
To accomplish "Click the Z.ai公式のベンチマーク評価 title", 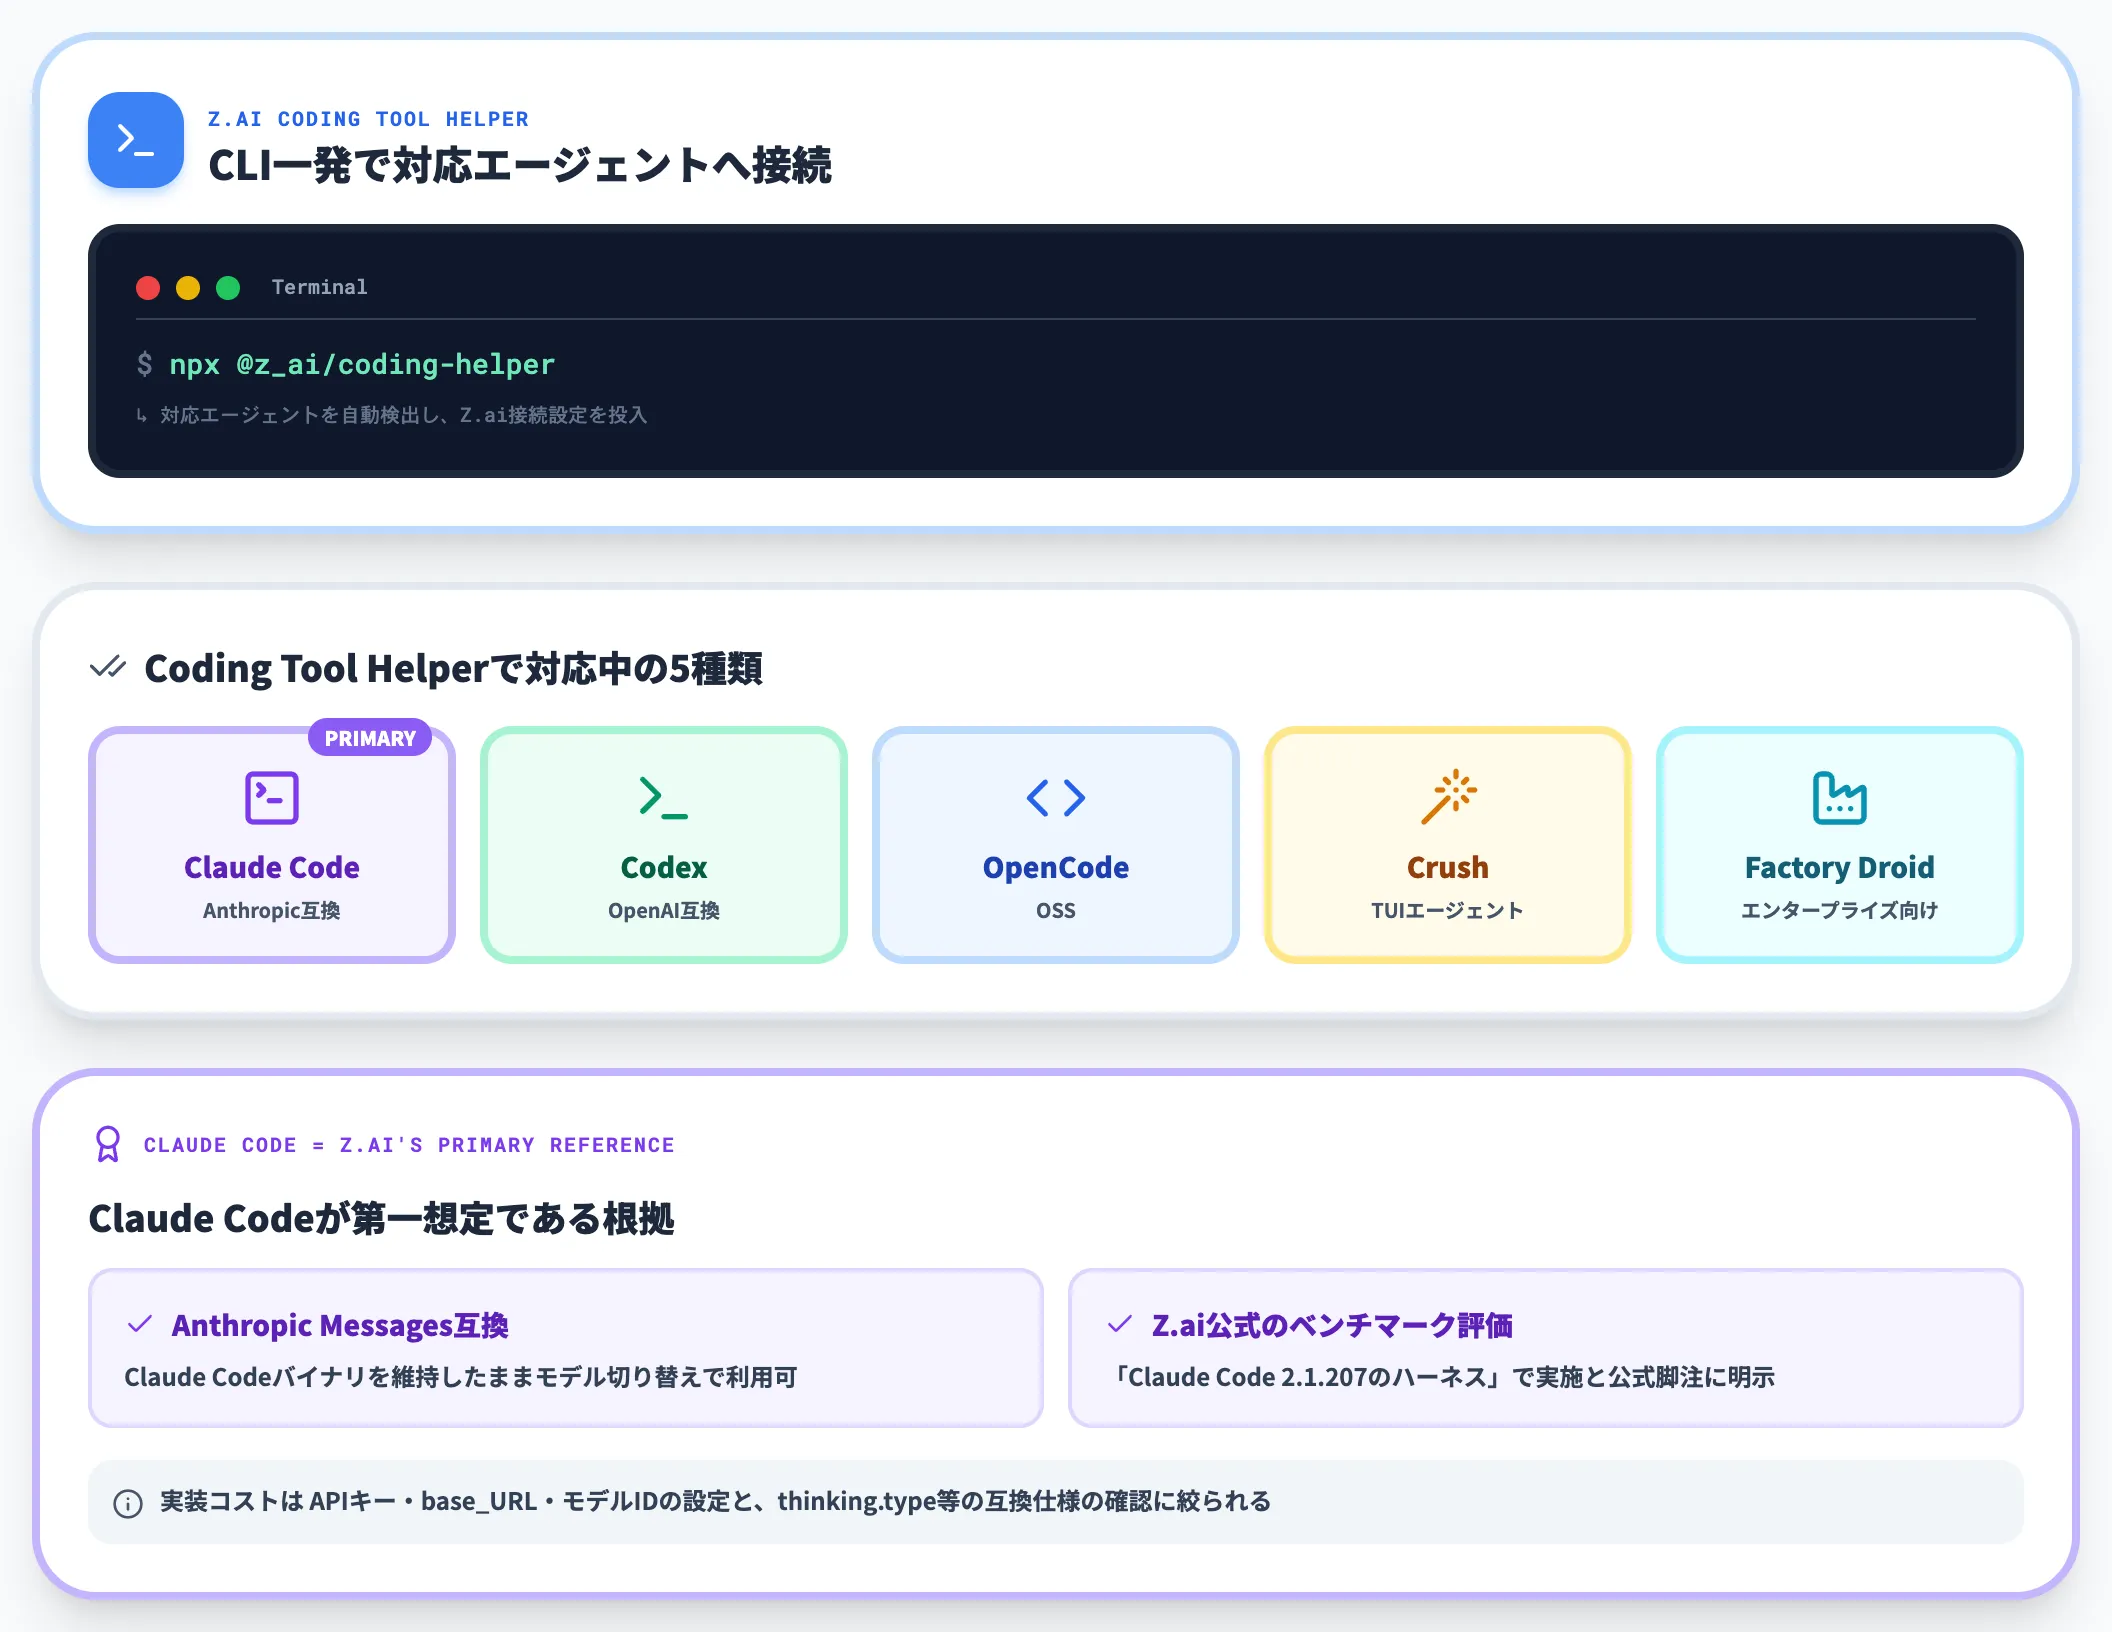I will (x=1332, y=1325).
